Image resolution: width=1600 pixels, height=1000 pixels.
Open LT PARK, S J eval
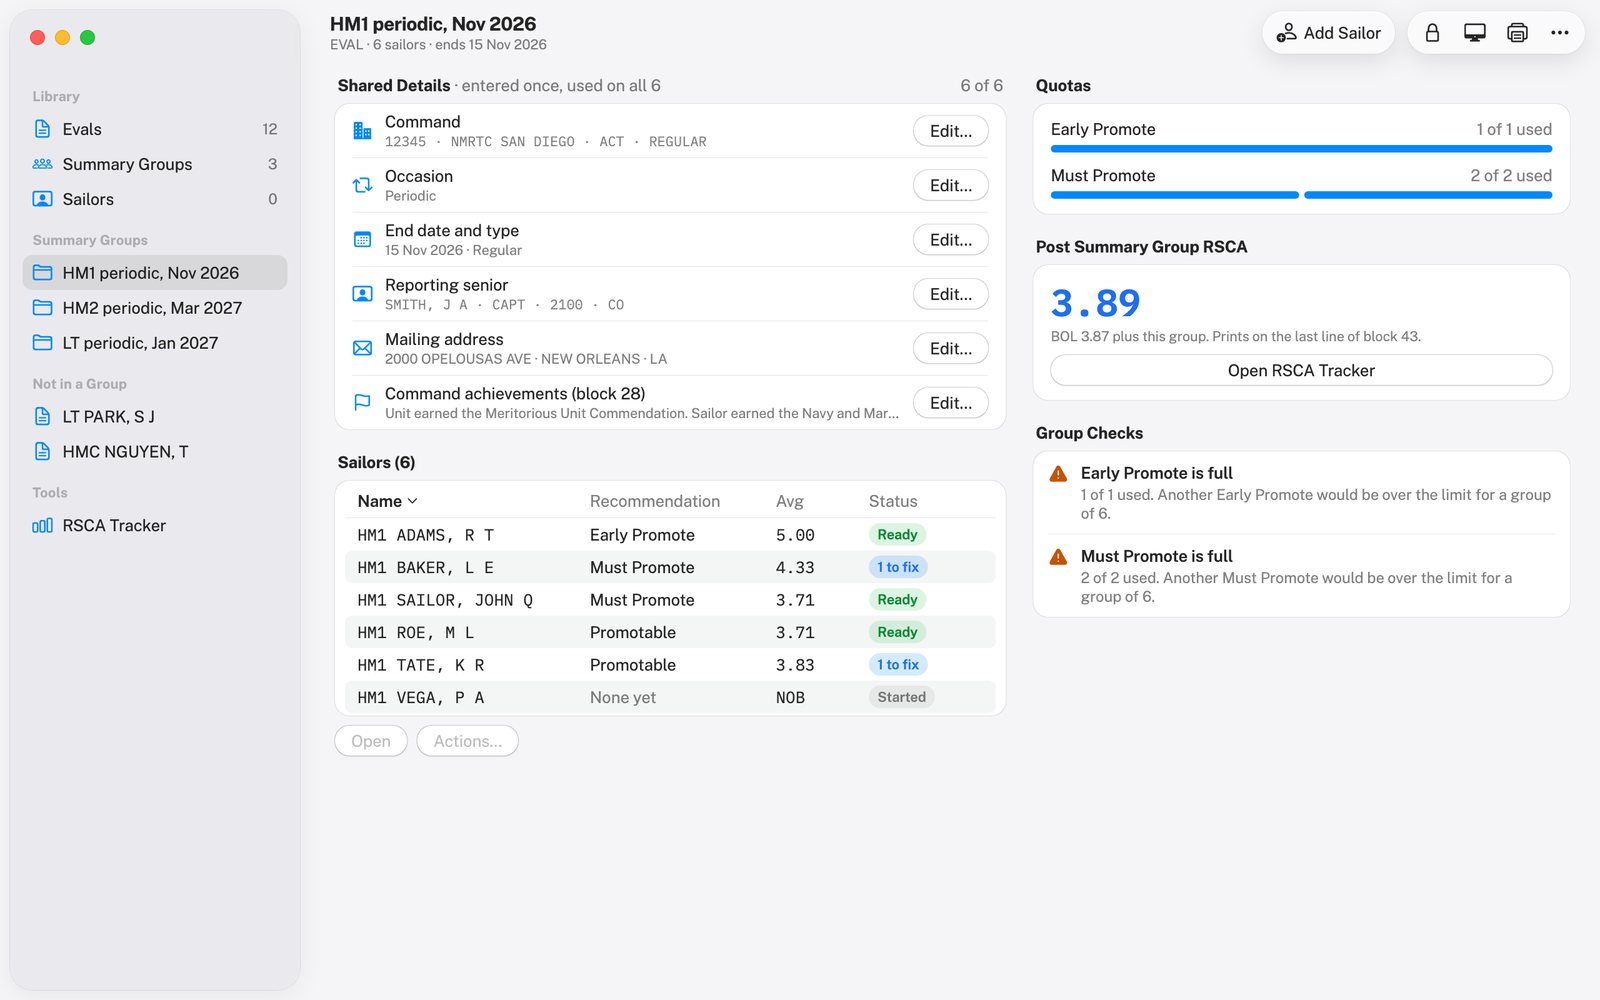click(x=155, y=416)
